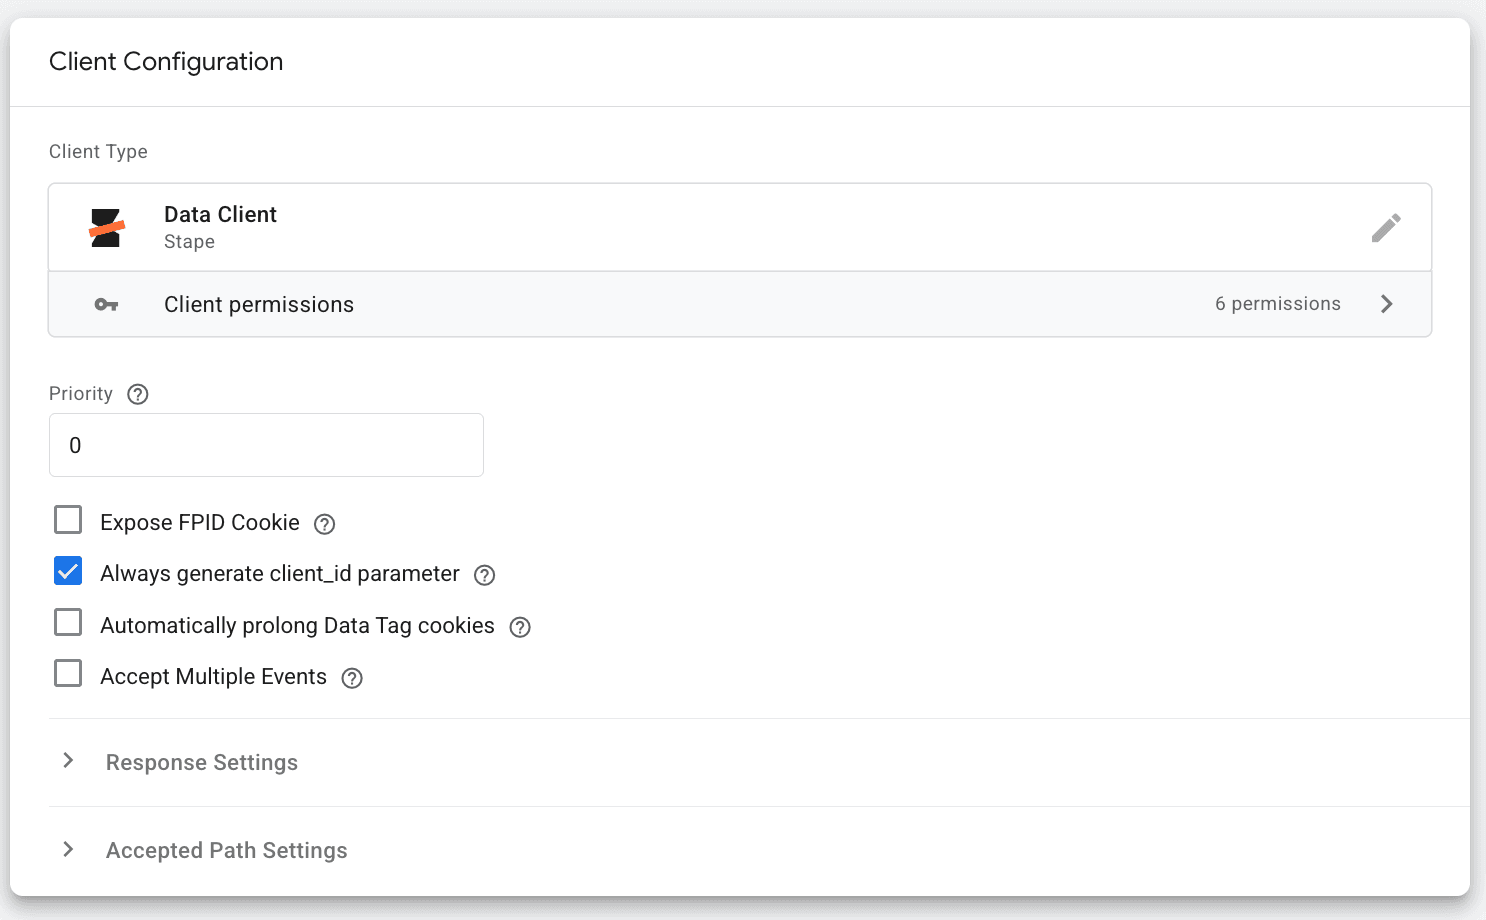1486x920 pixels.
Task: Enable the Expose FPID Cookie checkbox
Action: pos(67,520)
